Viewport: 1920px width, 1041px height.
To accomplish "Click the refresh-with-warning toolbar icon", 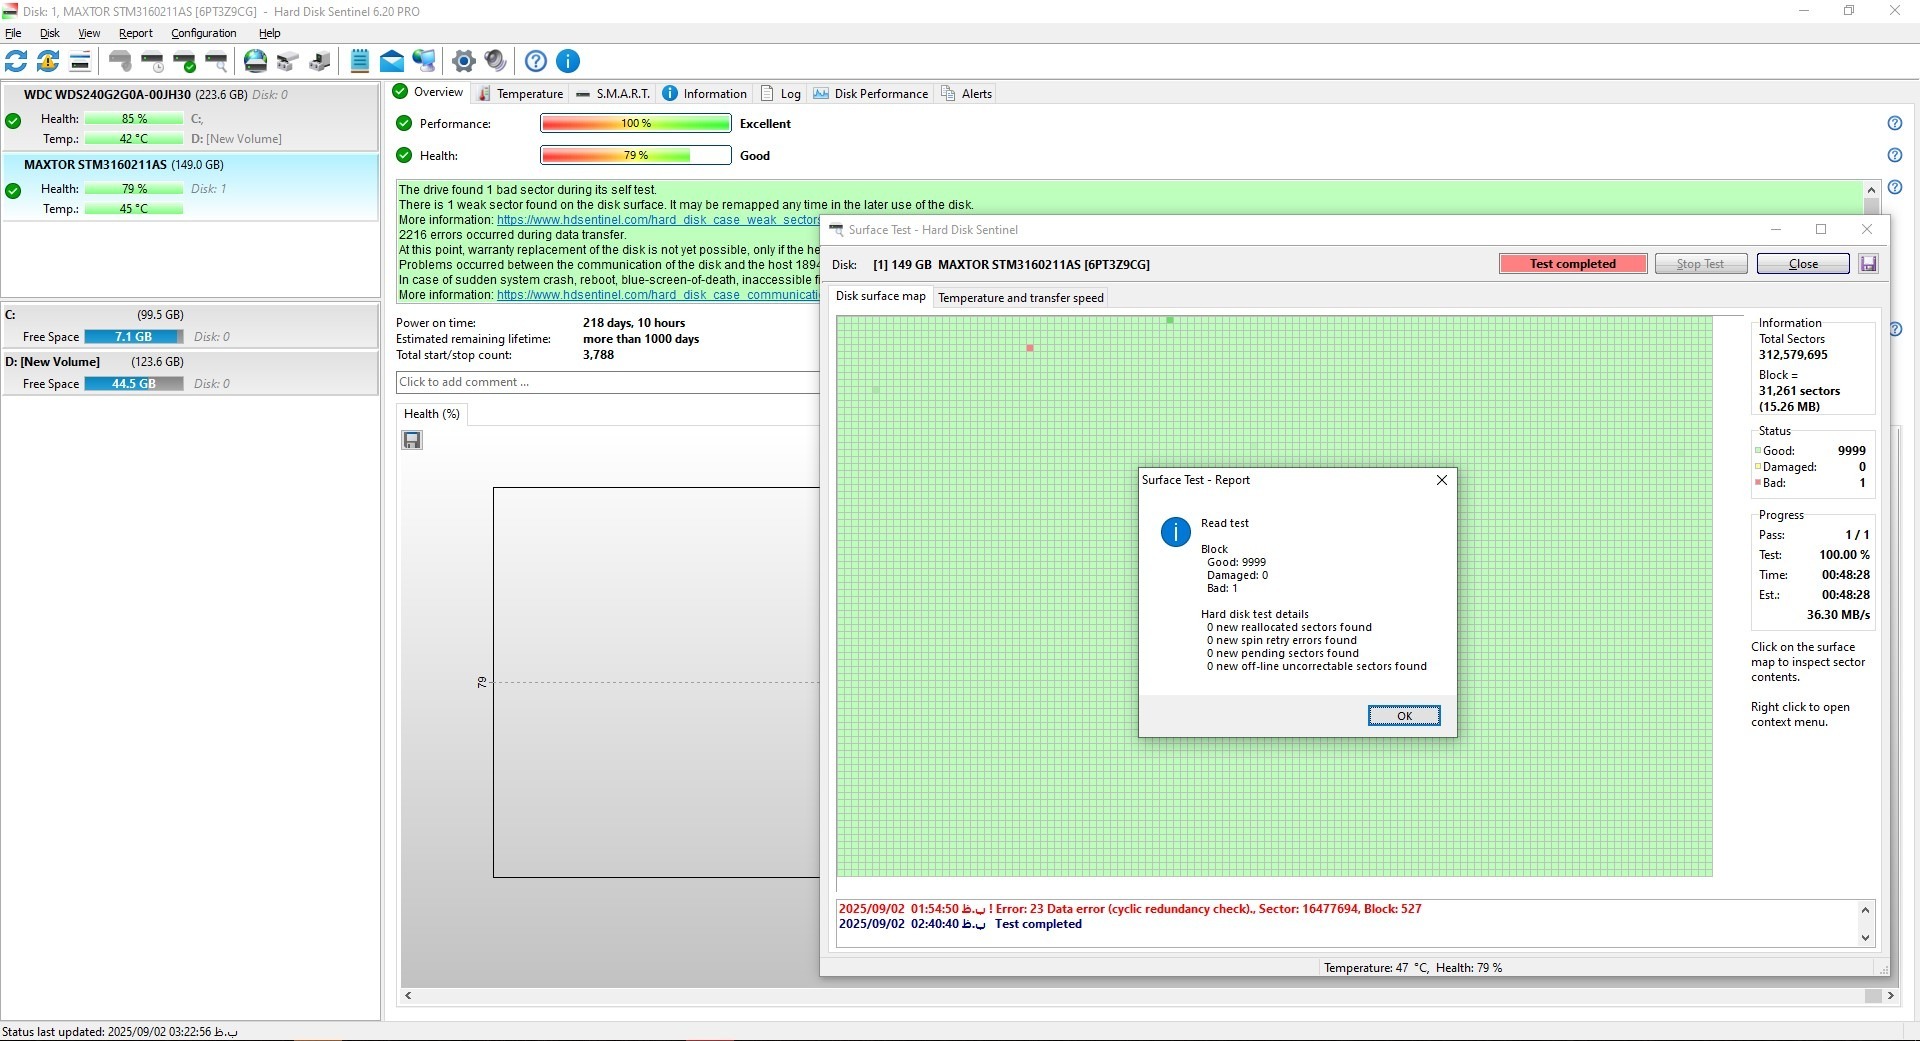I will [x=48, y=61].
